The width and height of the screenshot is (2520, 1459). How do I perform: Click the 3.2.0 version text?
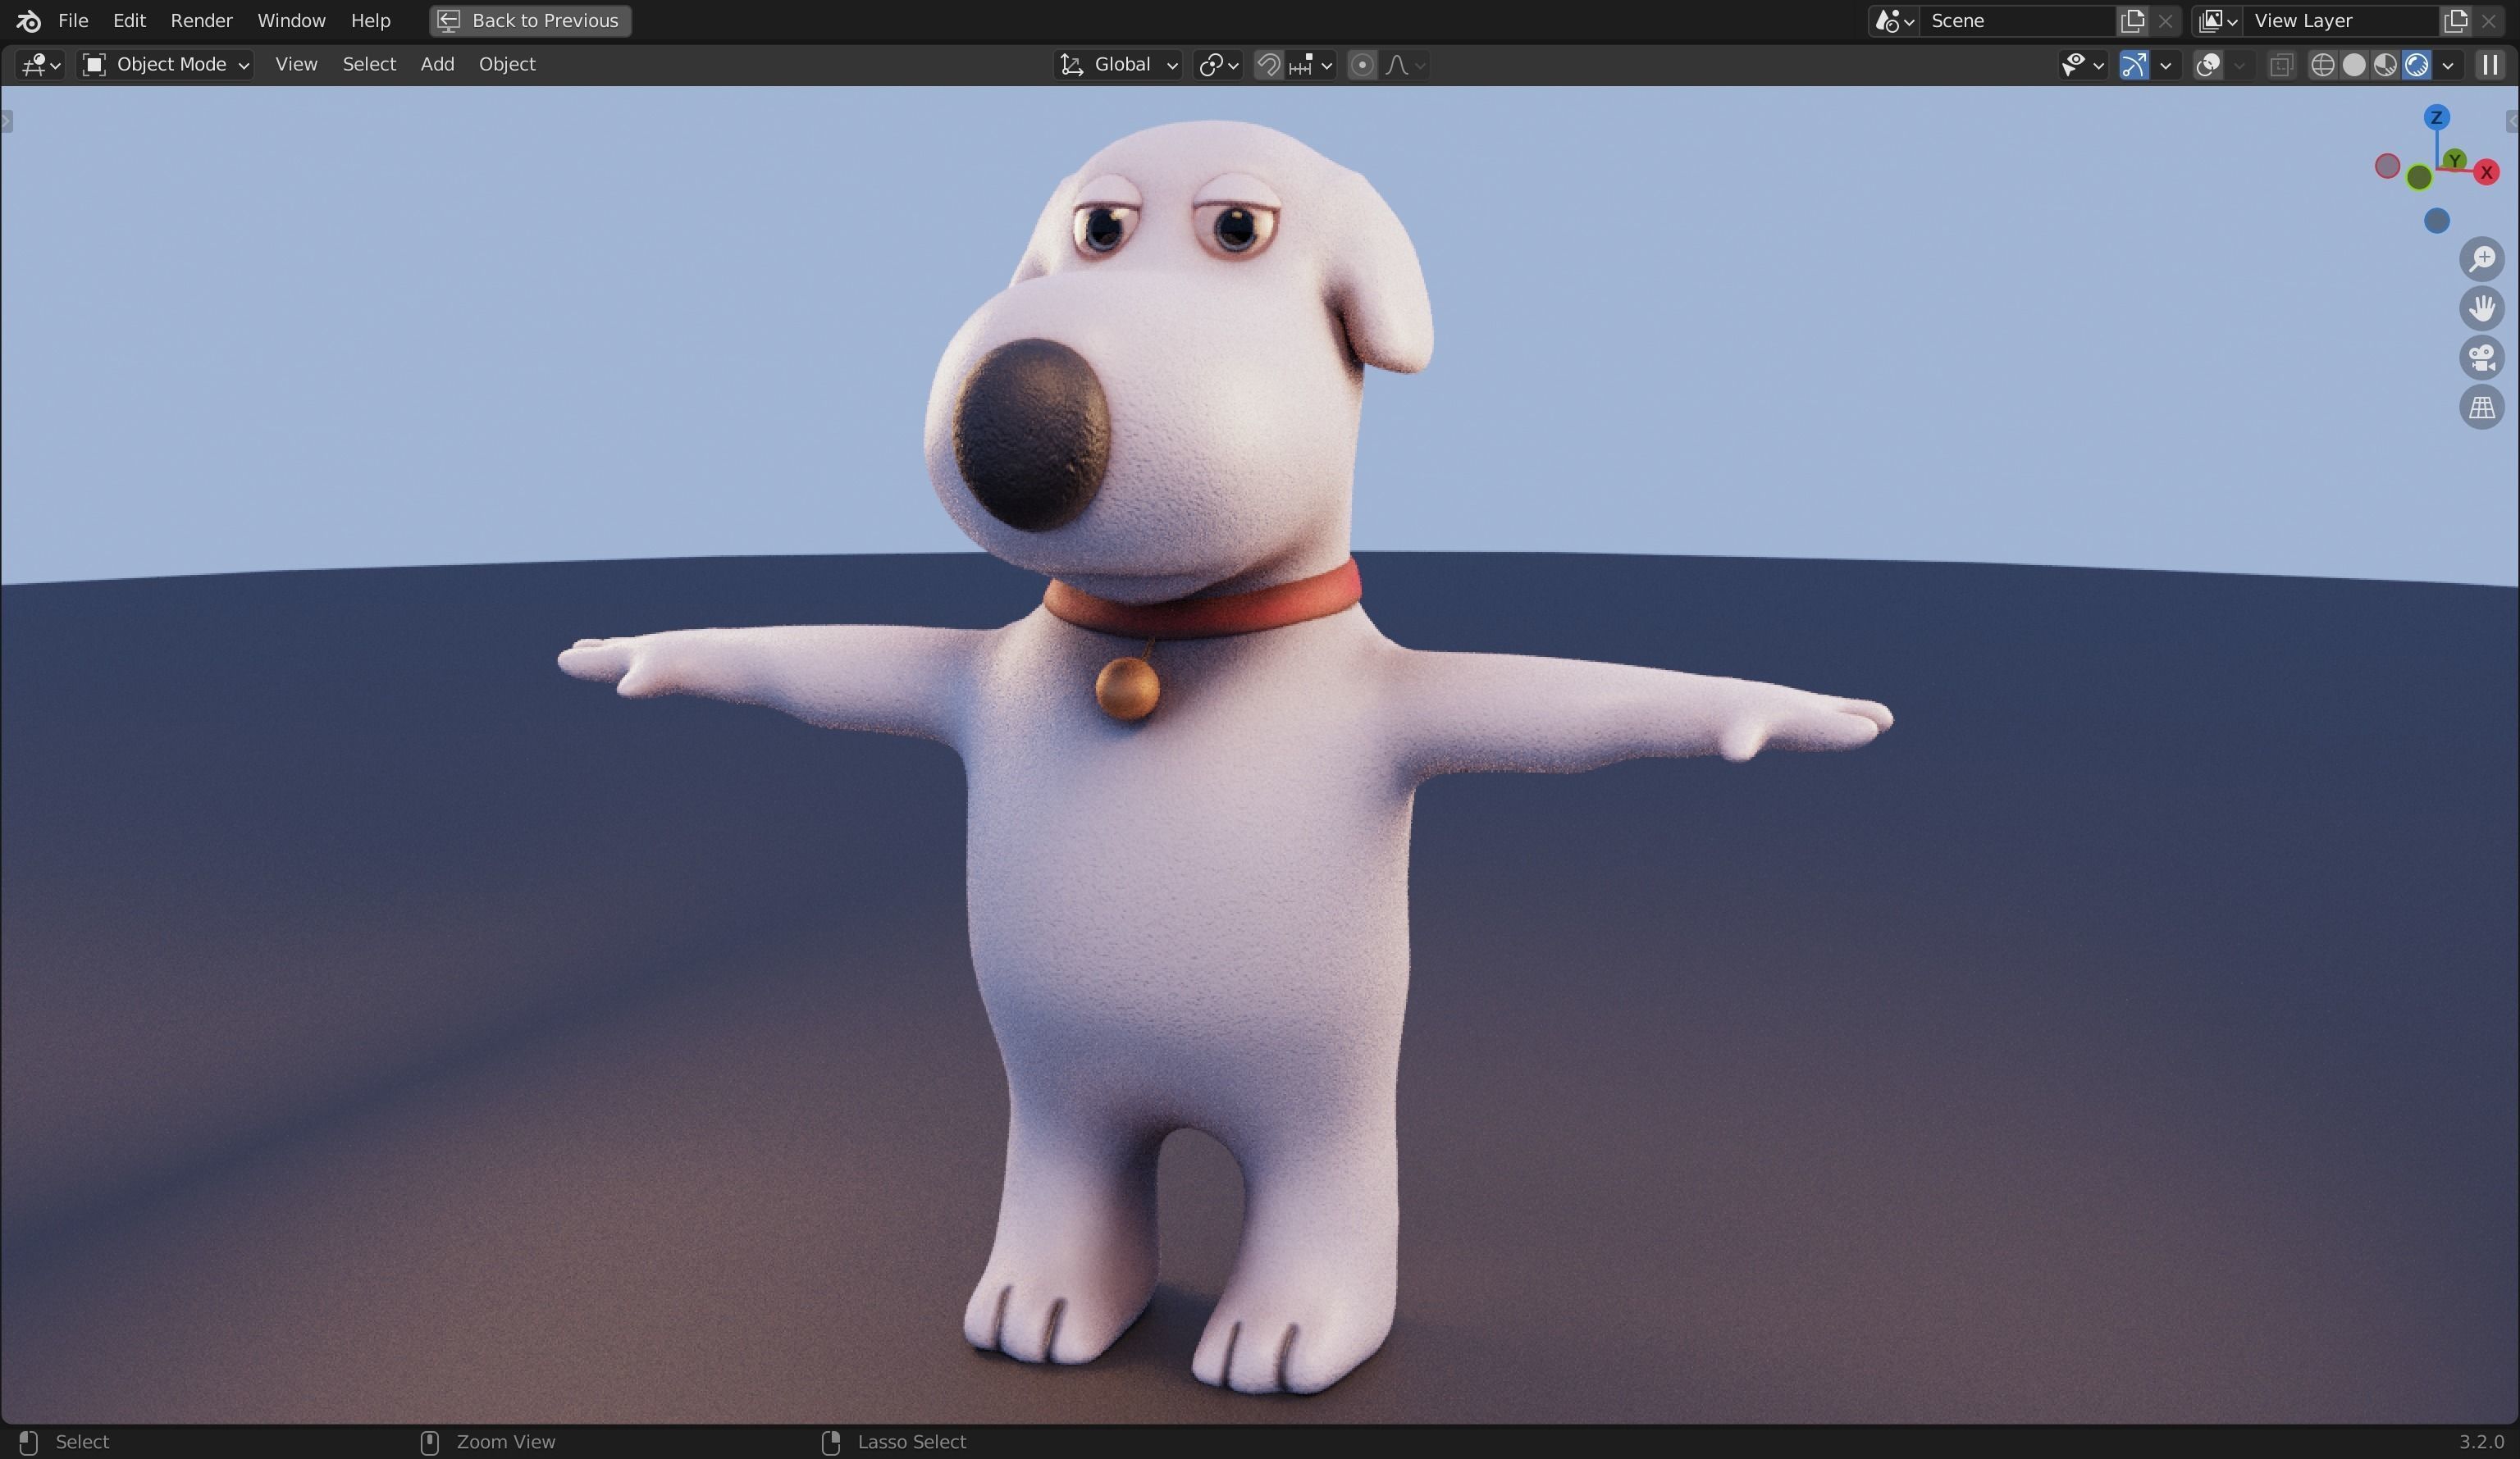tap(2481, 1441)
